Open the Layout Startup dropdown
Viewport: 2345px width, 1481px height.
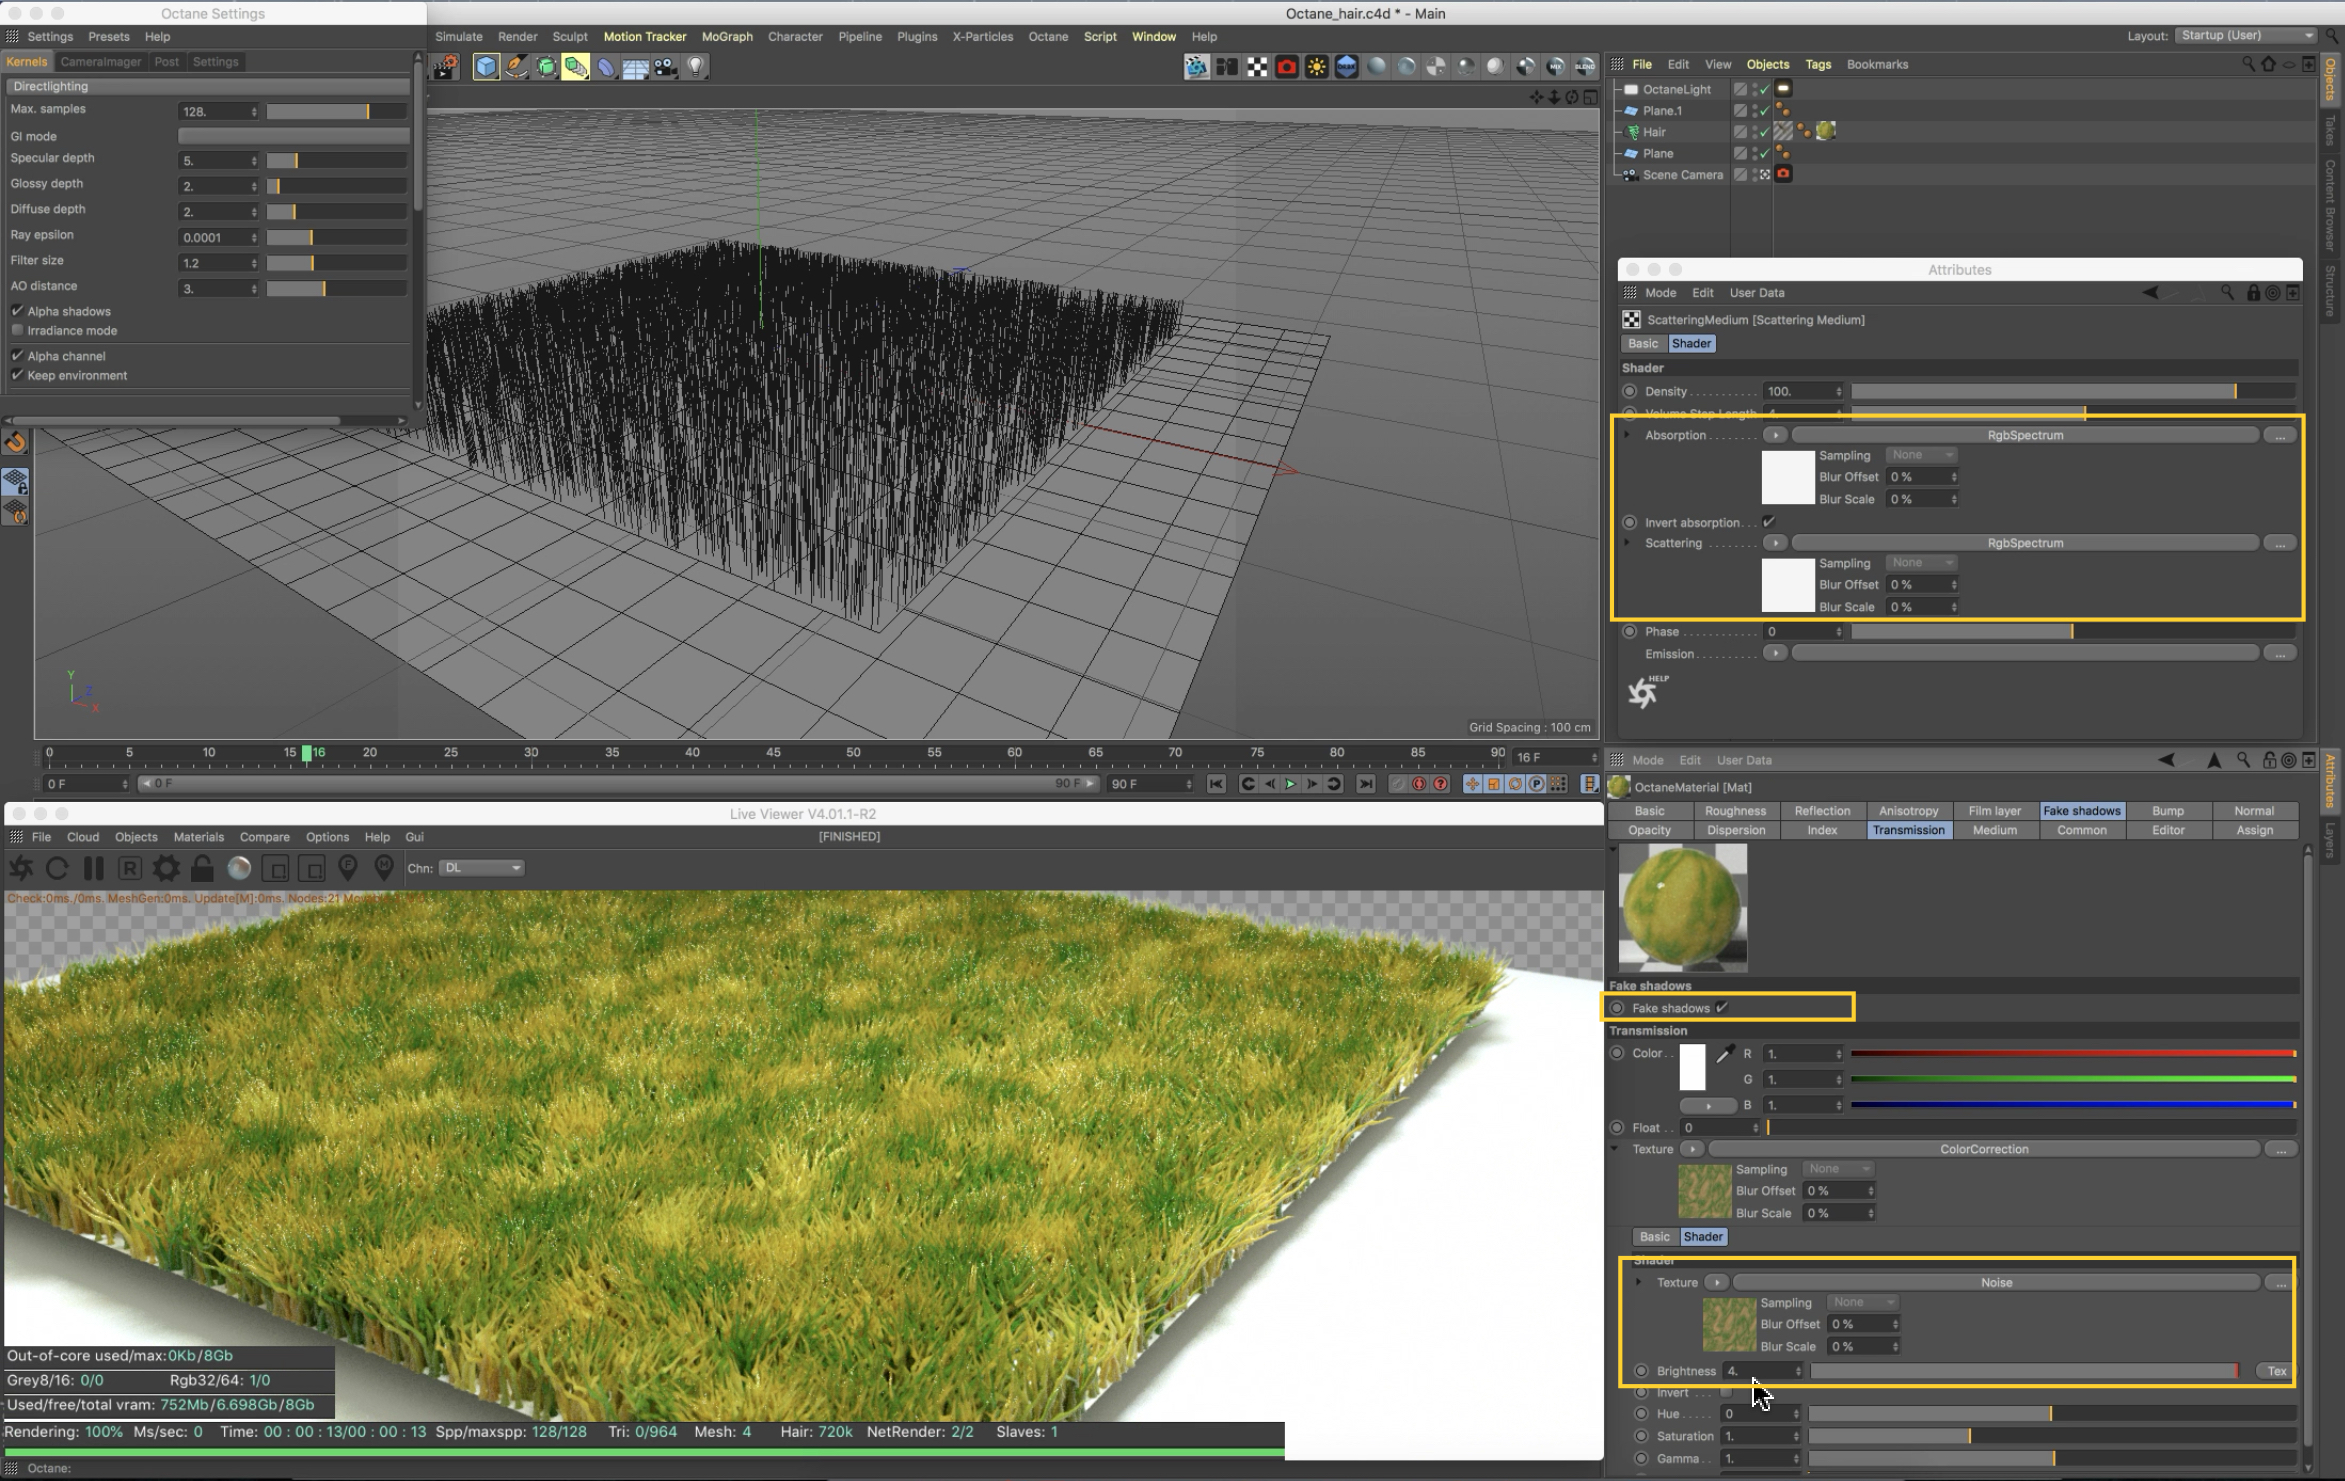coord(2245,36)
